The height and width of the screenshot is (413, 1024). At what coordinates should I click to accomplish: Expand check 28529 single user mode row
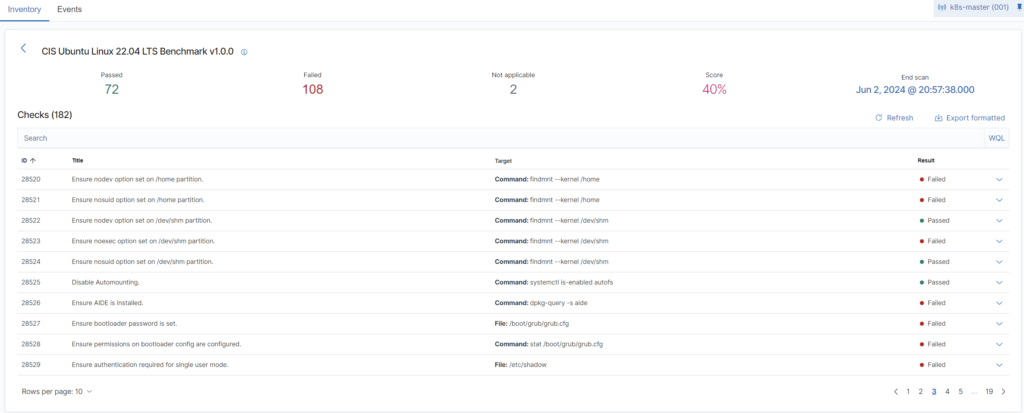(997, 365)
